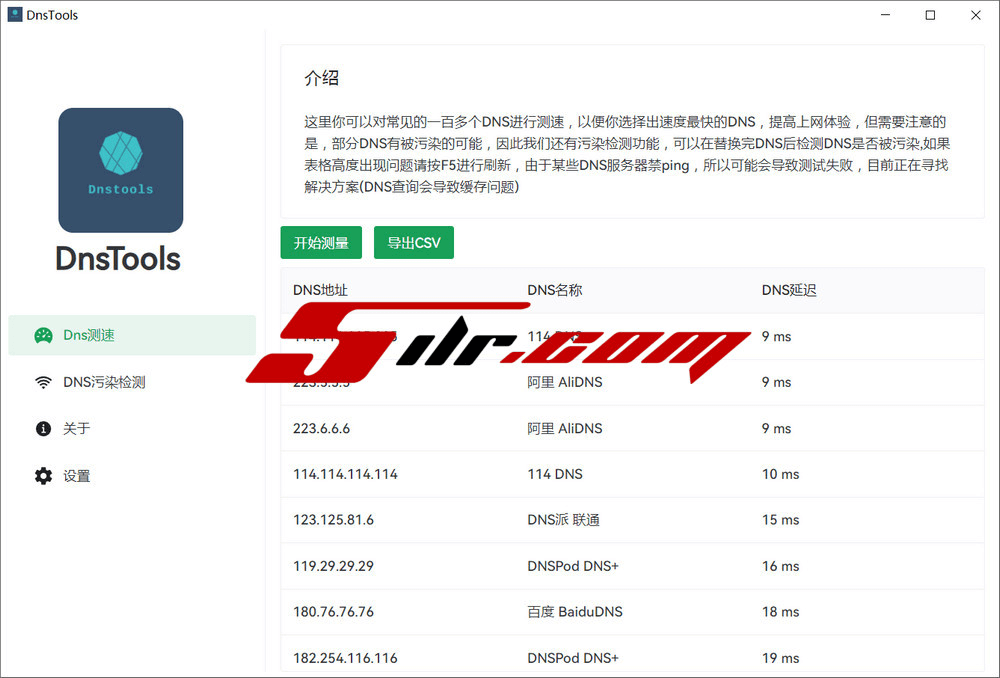This screenshot has width=1000, height=678.
Task: Select the 百度 BaiduDNS row
Action: coord(631,611)
